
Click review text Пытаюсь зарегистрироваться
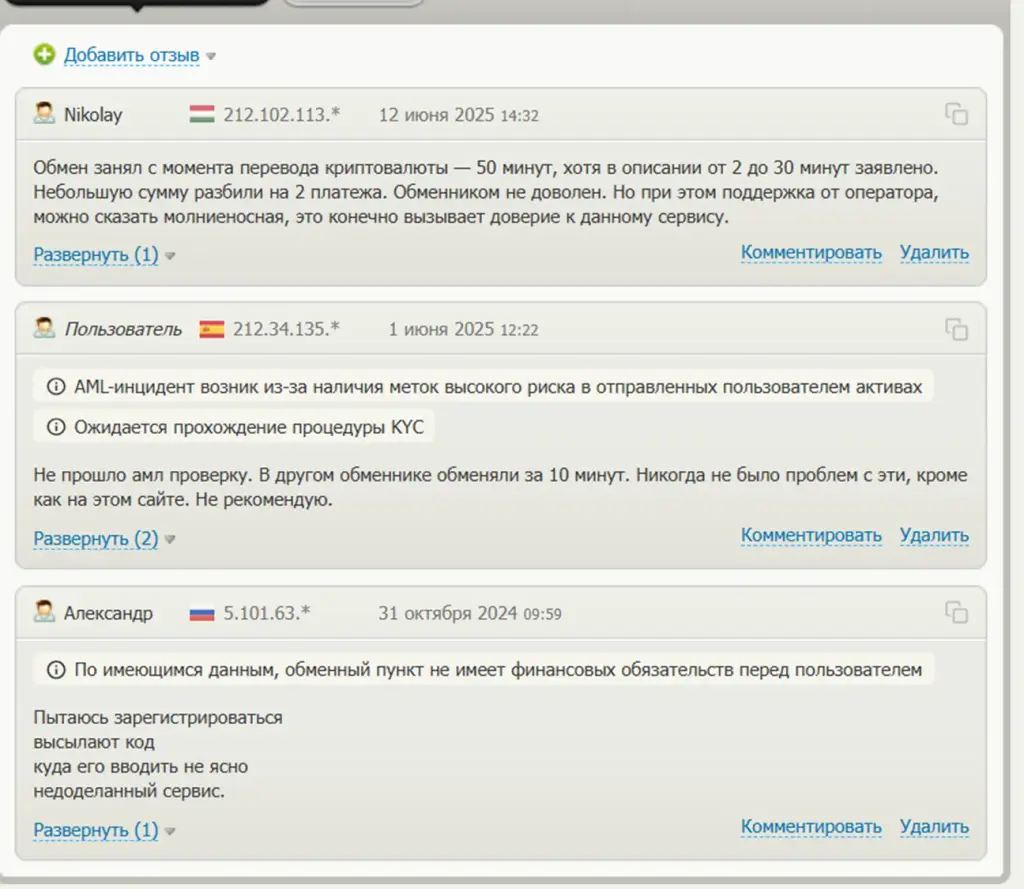point(158,754)
